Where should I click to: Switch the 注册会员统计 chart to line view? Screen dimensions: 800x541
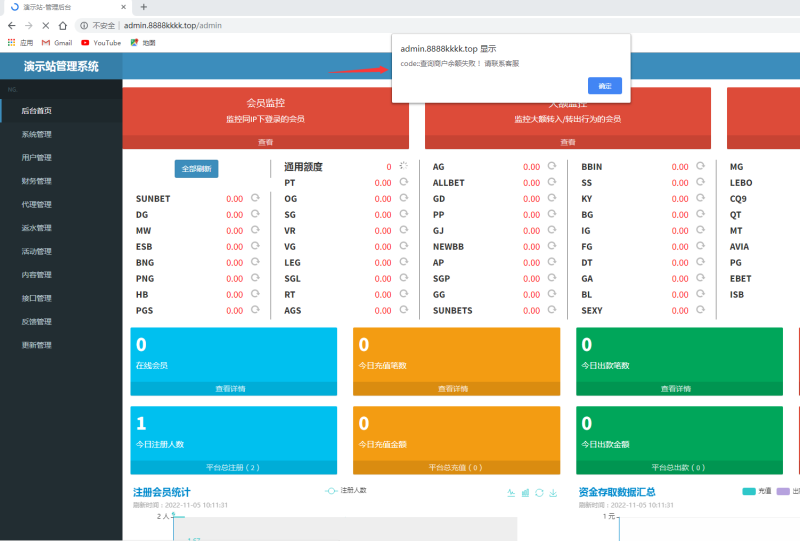[x=511, y=493]
